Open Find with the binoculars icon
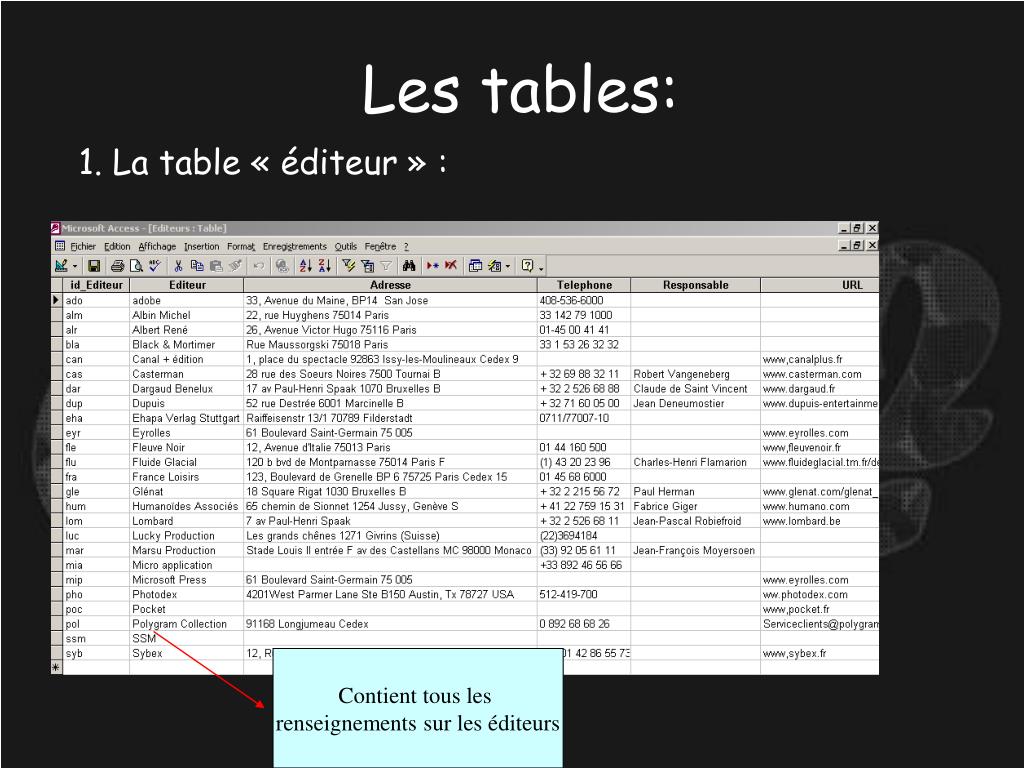This screenshot has height=768, width=1024. pyautogui.click(x=409, y=266)
